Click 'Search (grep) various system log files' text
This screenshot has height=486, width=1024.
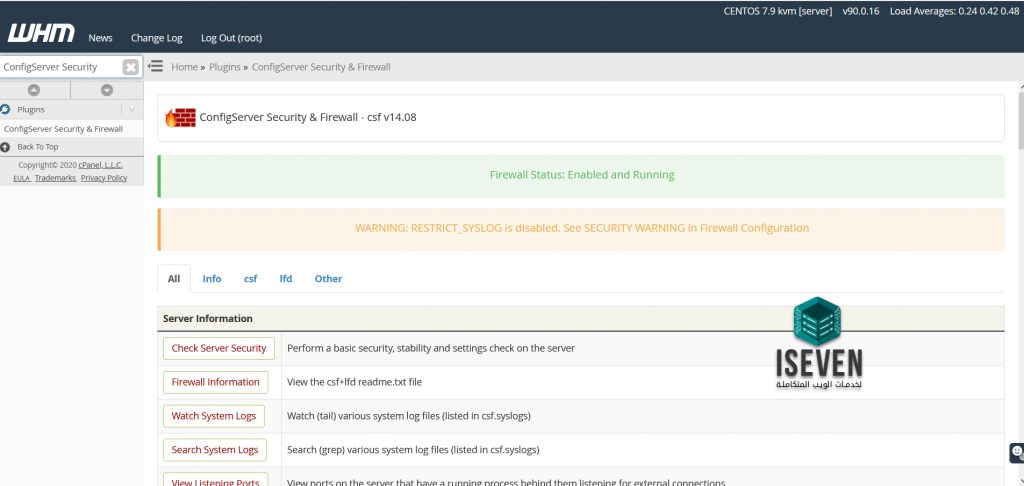[413, 449]
